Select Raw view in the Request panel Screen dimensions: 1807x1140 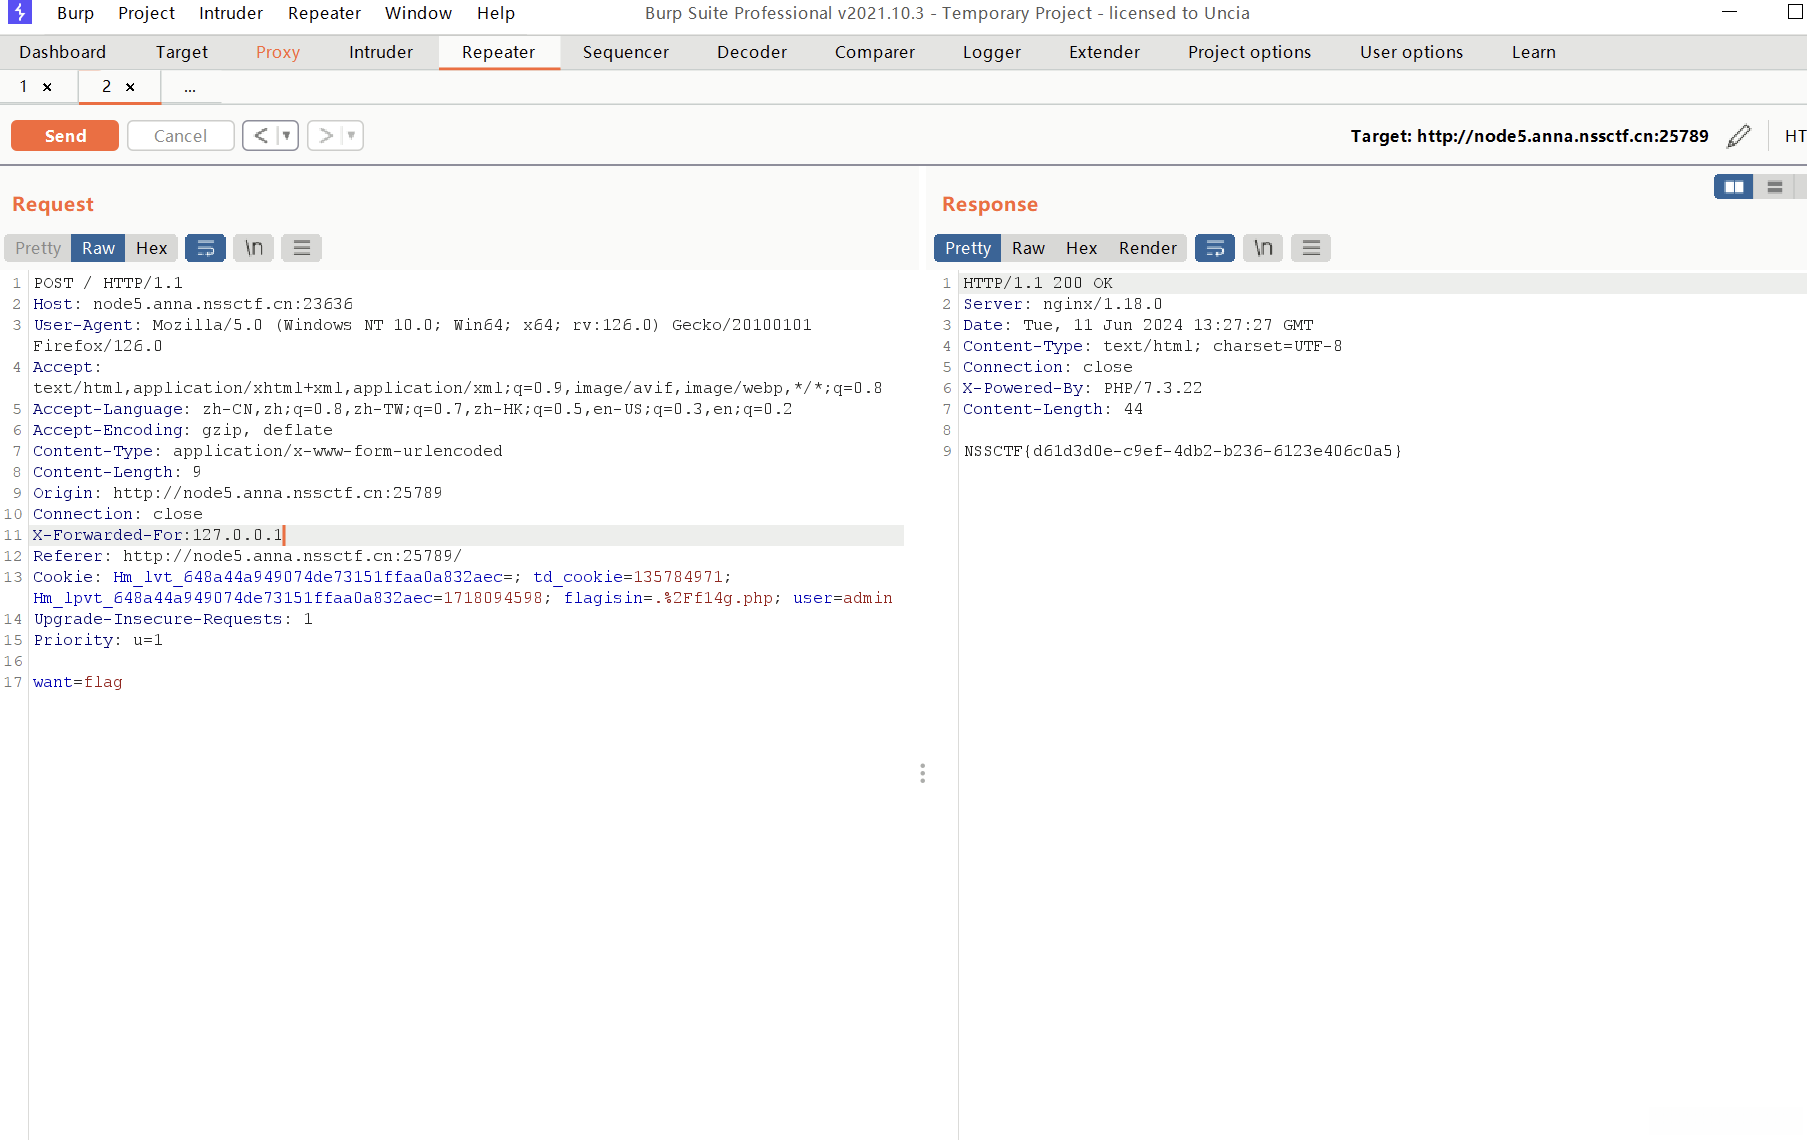point(98,248)
